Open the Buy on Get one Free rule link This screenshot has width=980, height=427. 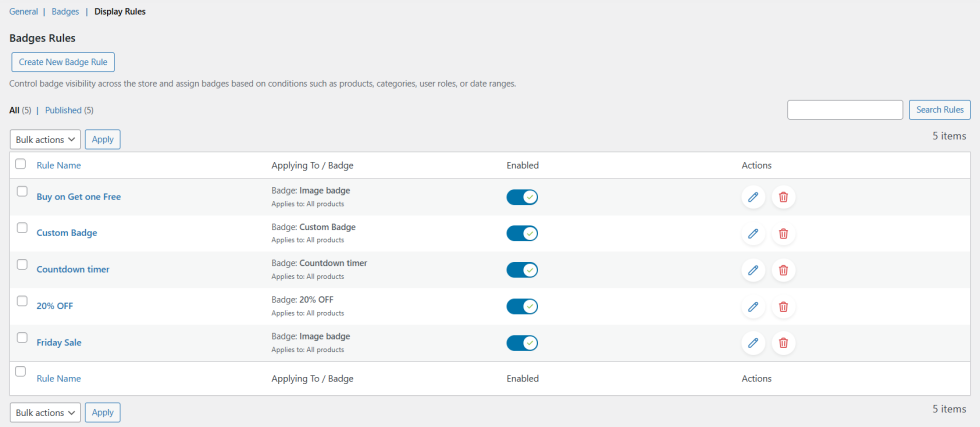tap(79, 197)
